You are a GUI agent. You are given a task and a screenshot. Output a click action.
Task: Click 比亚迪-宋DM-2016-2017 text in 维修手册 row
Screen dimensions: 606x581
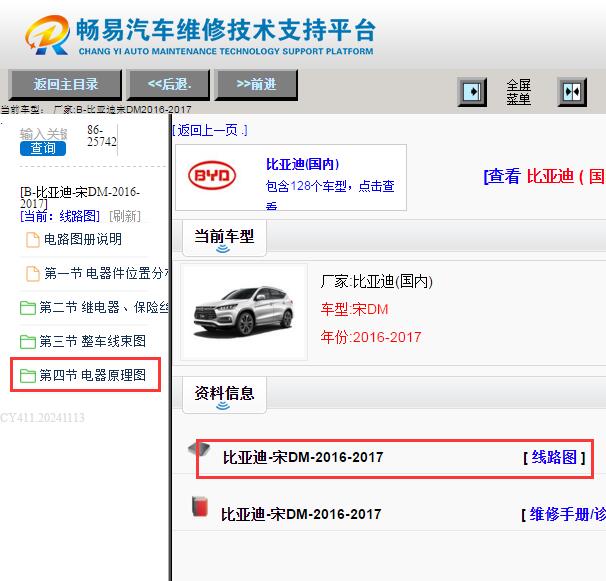(301, 515)
